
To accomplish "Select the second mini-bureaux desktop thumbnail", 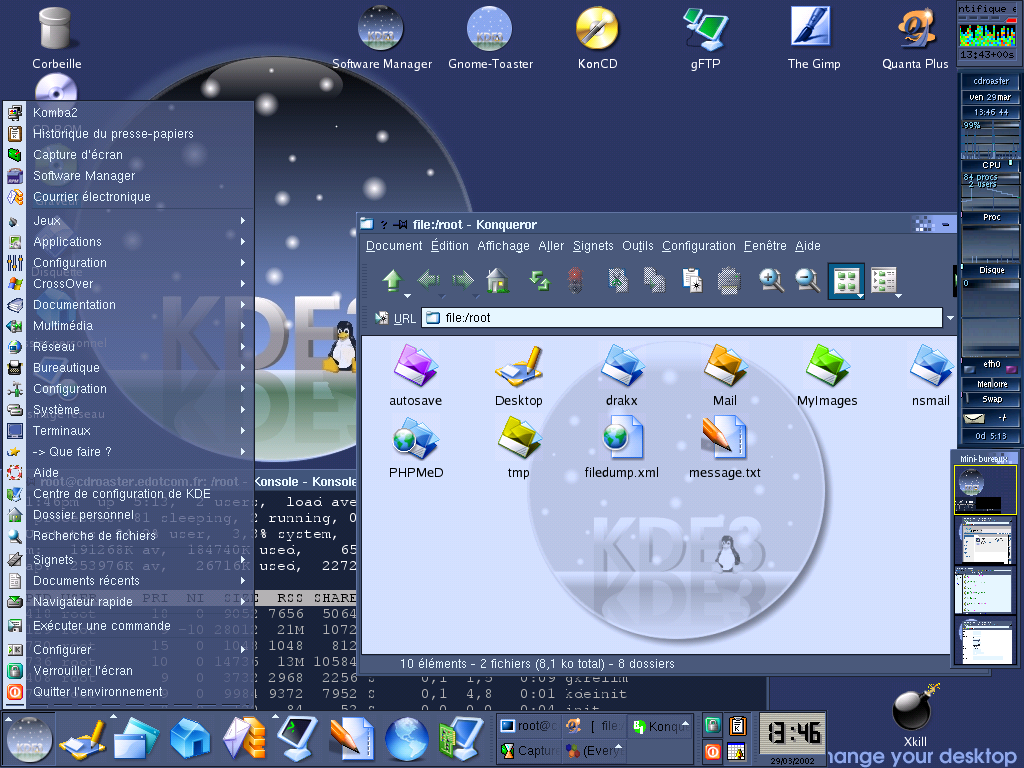I will 984,541.
